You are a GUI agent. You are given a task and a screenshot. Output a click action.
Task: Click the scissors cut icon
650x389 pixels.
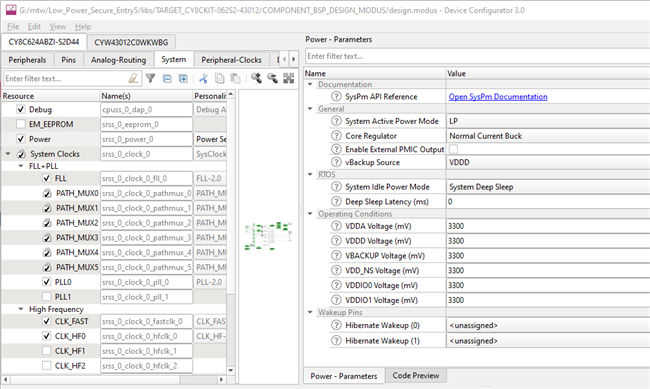click(204, 78)
